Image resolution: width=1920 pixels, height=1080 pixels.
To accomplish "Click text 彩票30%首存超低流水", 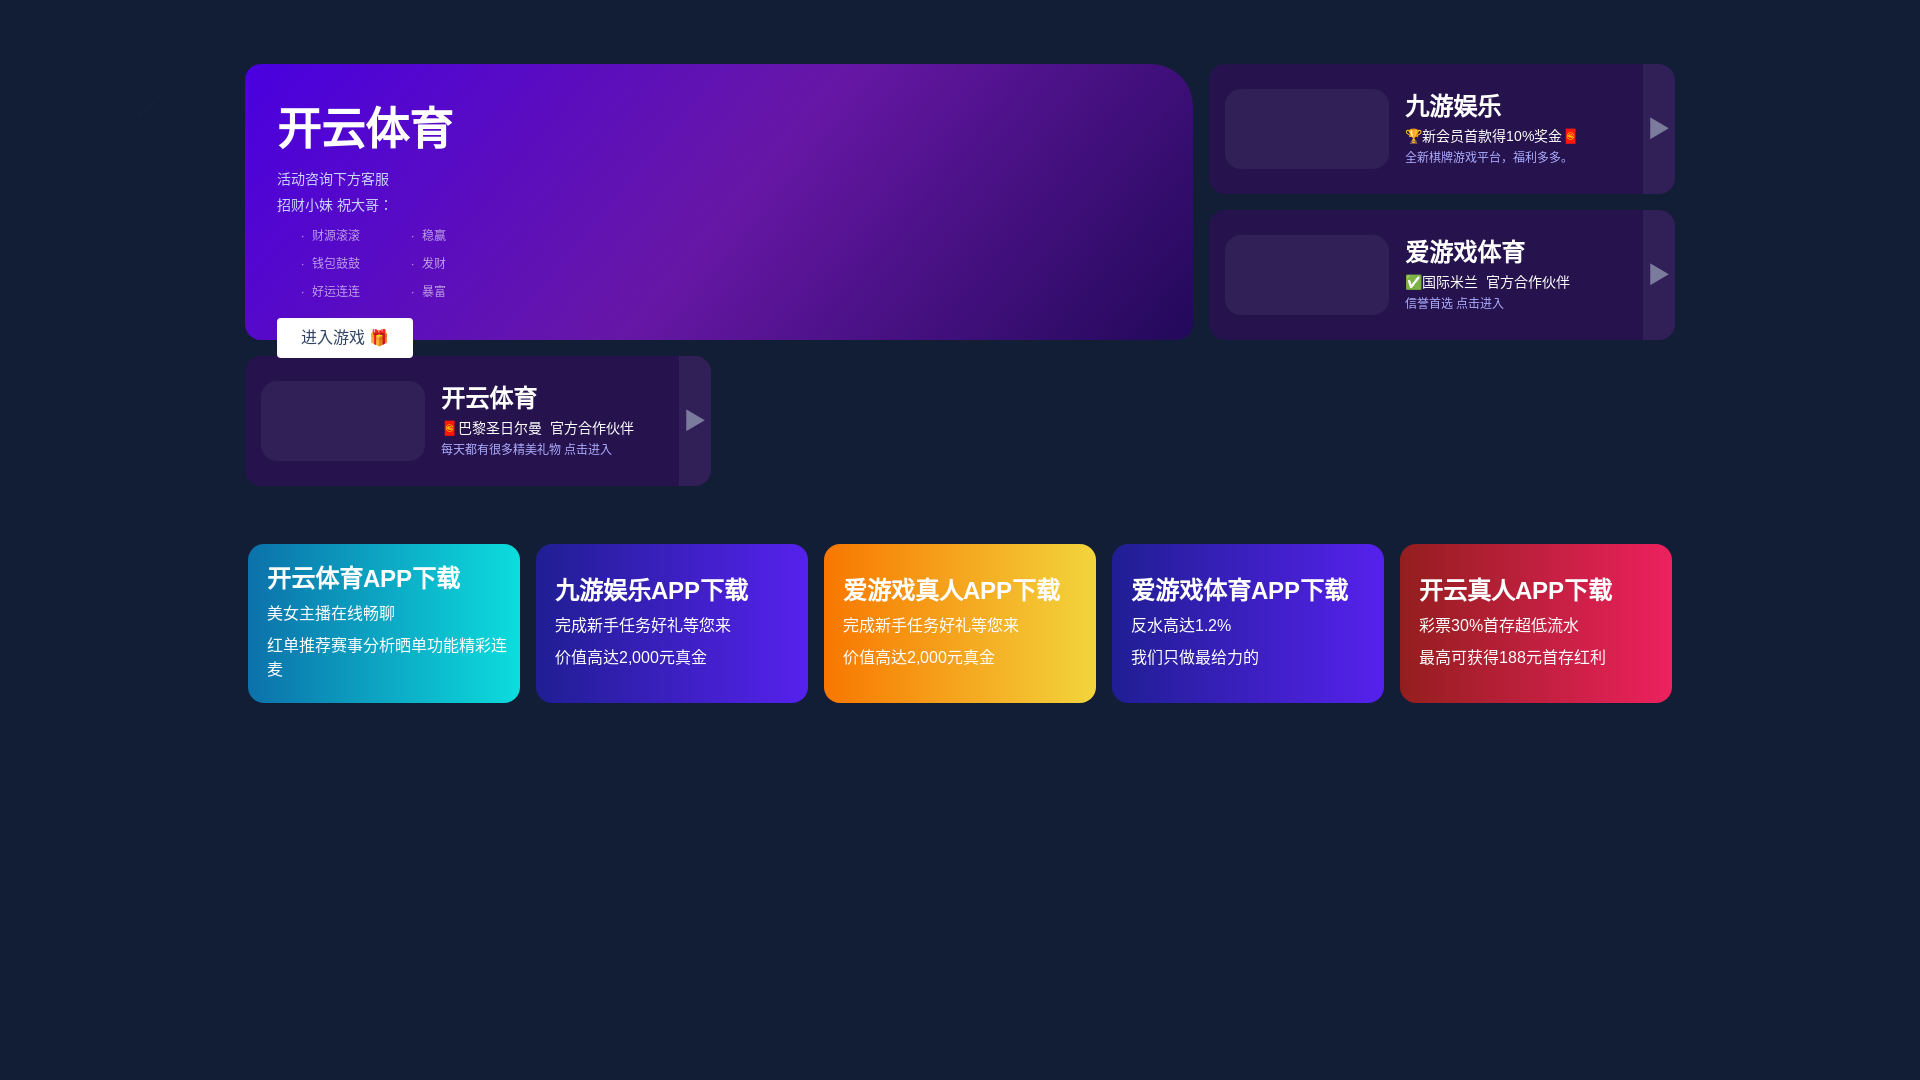I will click(x=1499, y=625).
